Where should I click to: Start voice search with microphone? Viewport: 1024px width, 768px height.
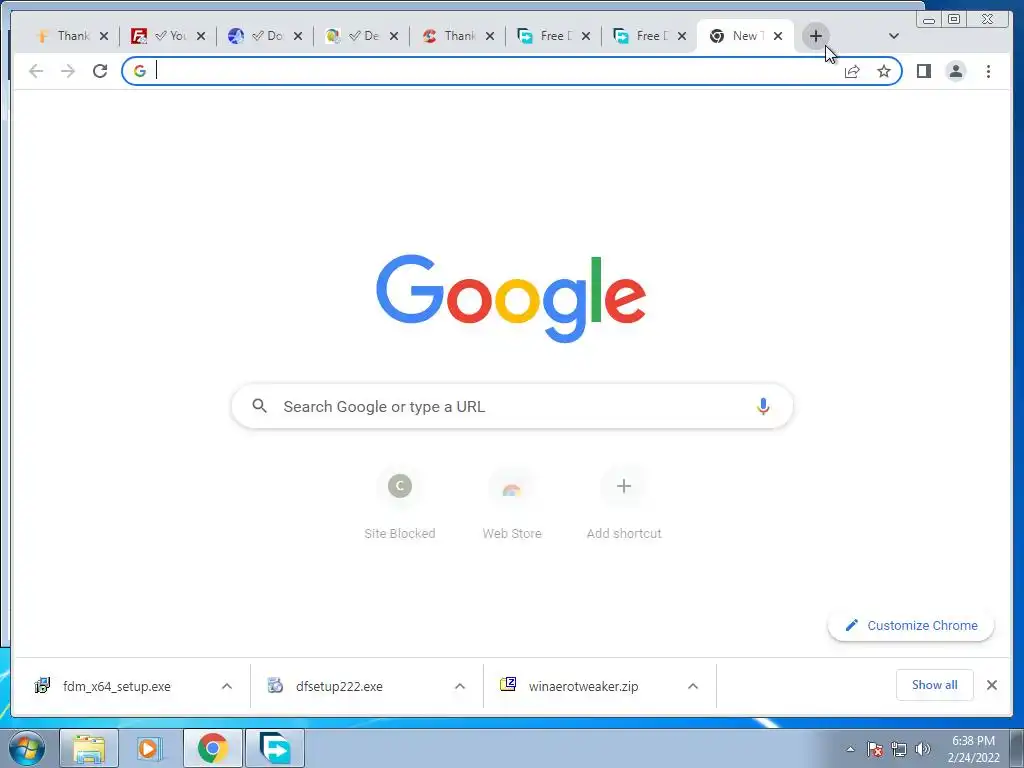click(x=763, y=406)
